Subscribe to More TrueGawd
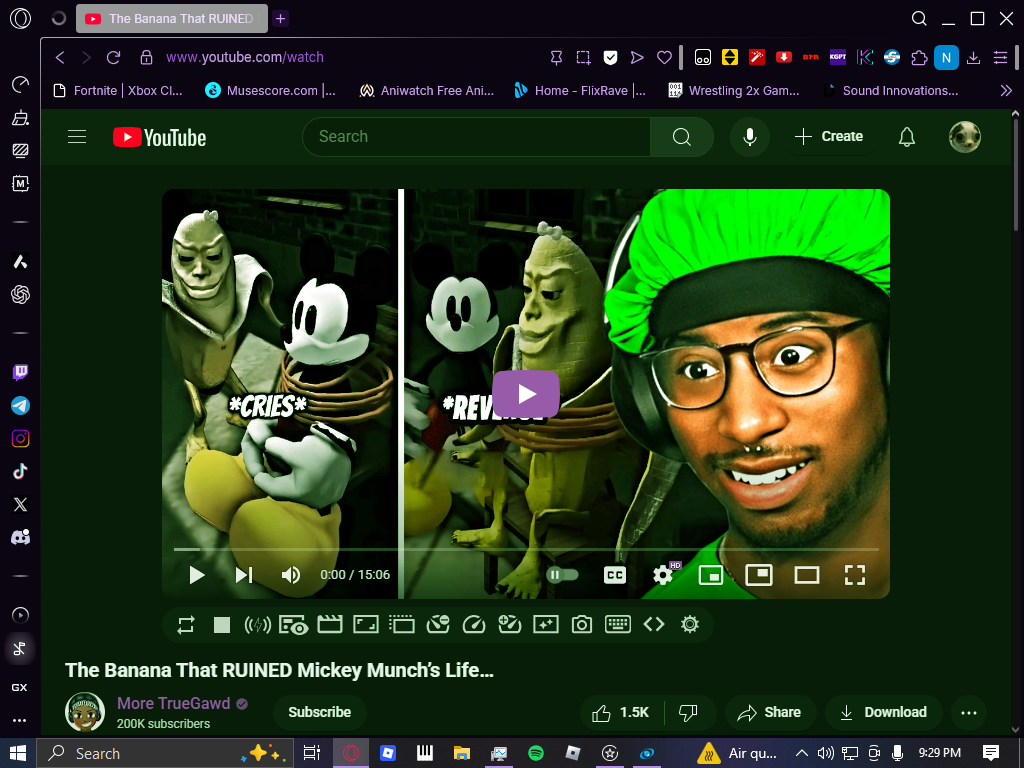 pyautogui.click(x=319, y=712)
